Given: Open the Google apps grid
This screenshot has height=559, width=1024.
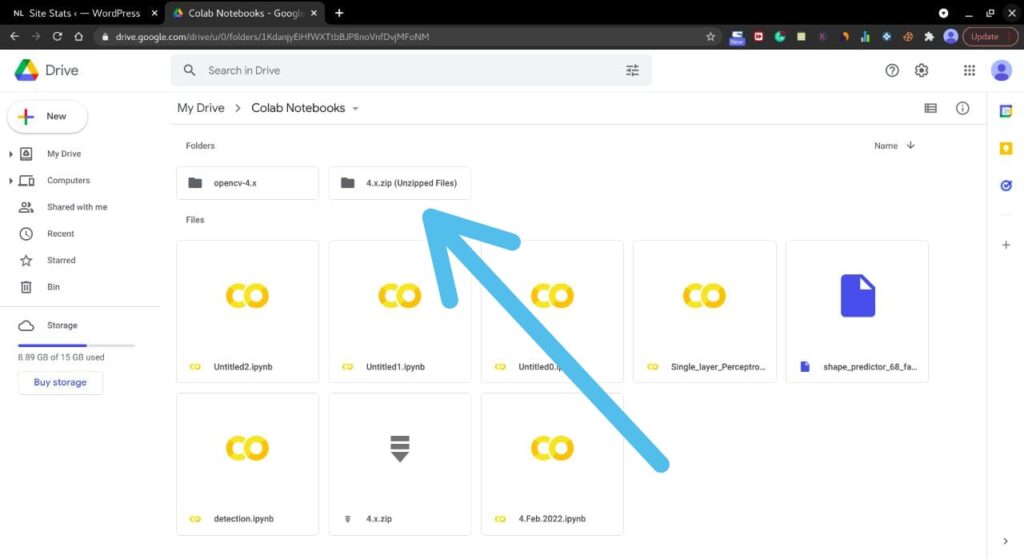Looking at the screenshot, I should 969,70.
